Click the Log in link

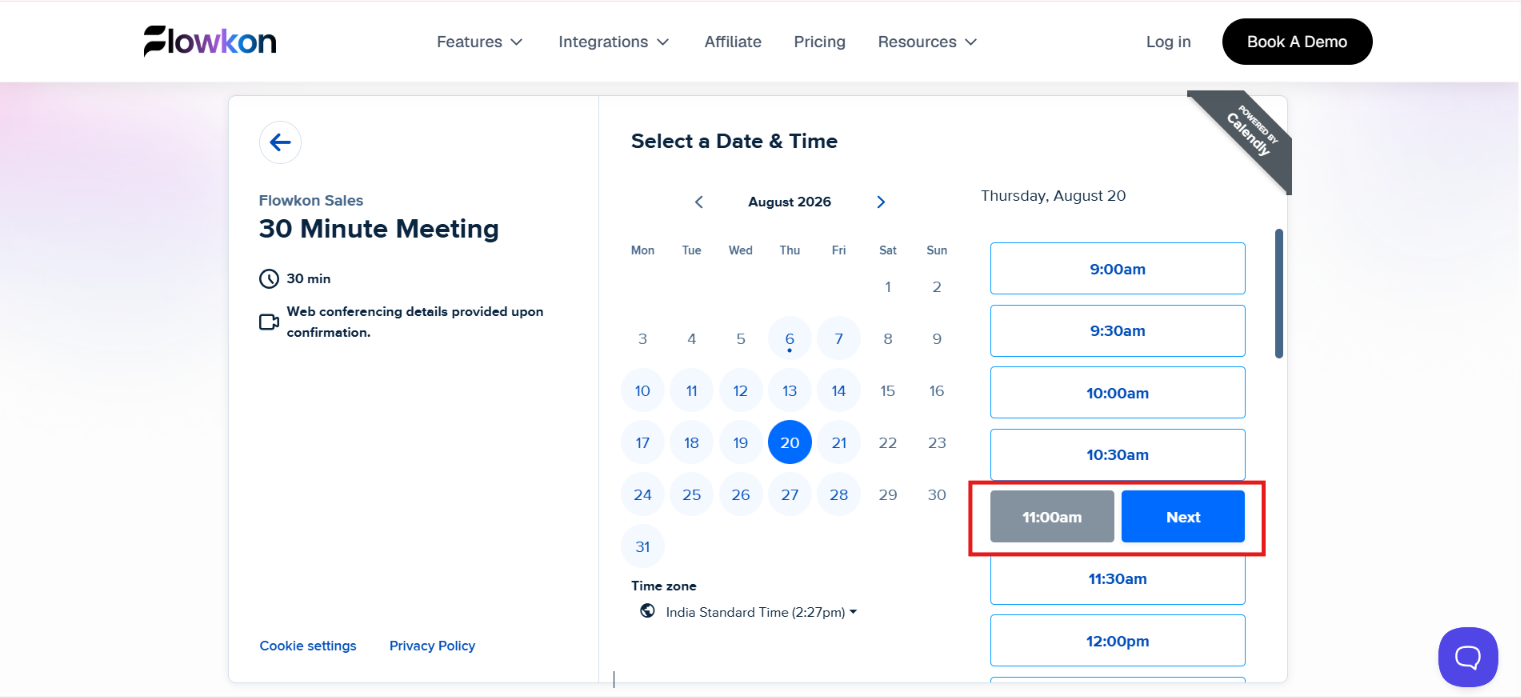(x=1168, y=42)
